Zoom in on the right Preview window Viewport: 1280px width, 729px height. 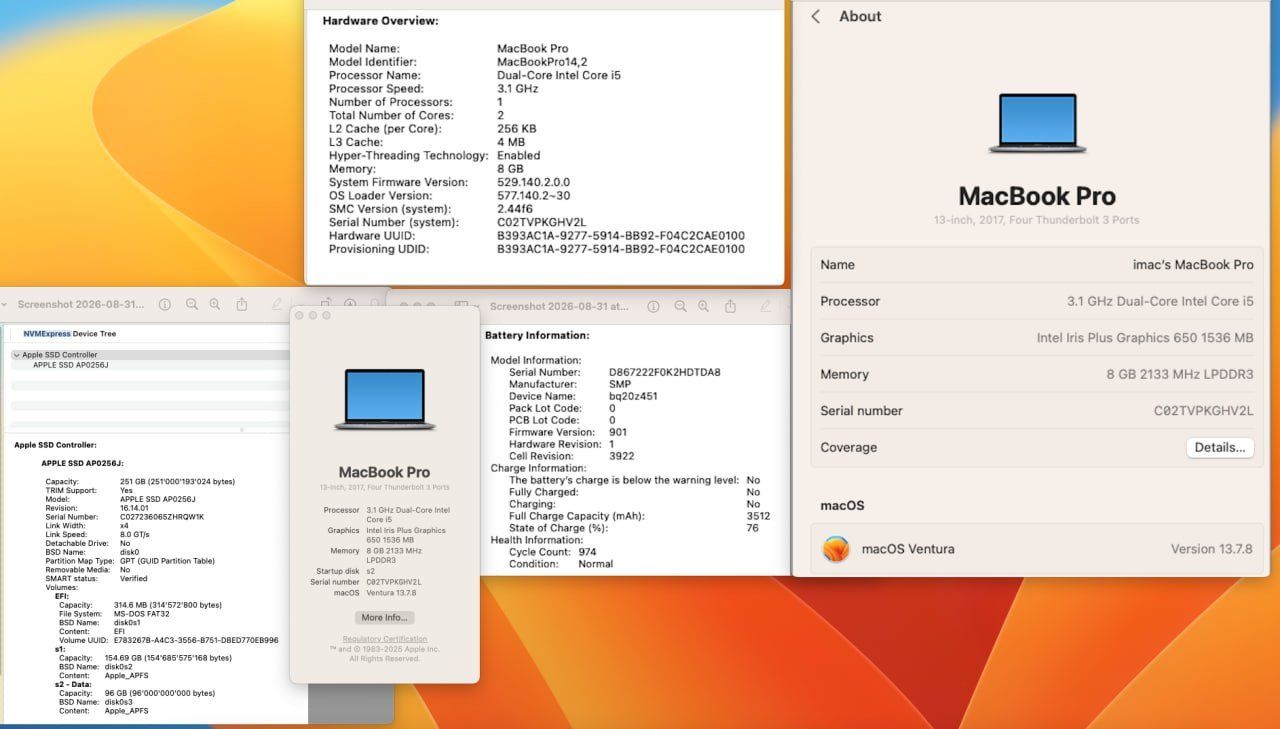pos(704,306)
